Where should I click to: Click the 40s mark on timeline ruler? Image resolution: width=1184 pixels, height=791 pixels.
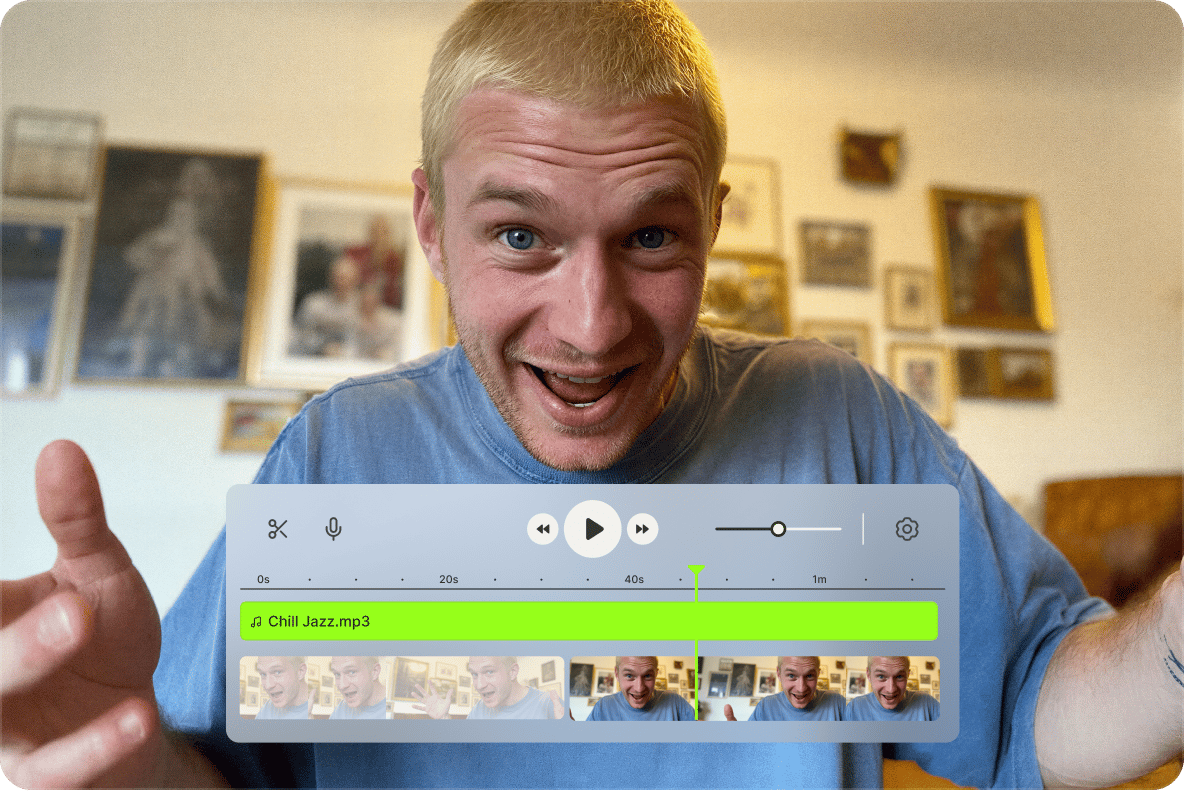point(634,579)
